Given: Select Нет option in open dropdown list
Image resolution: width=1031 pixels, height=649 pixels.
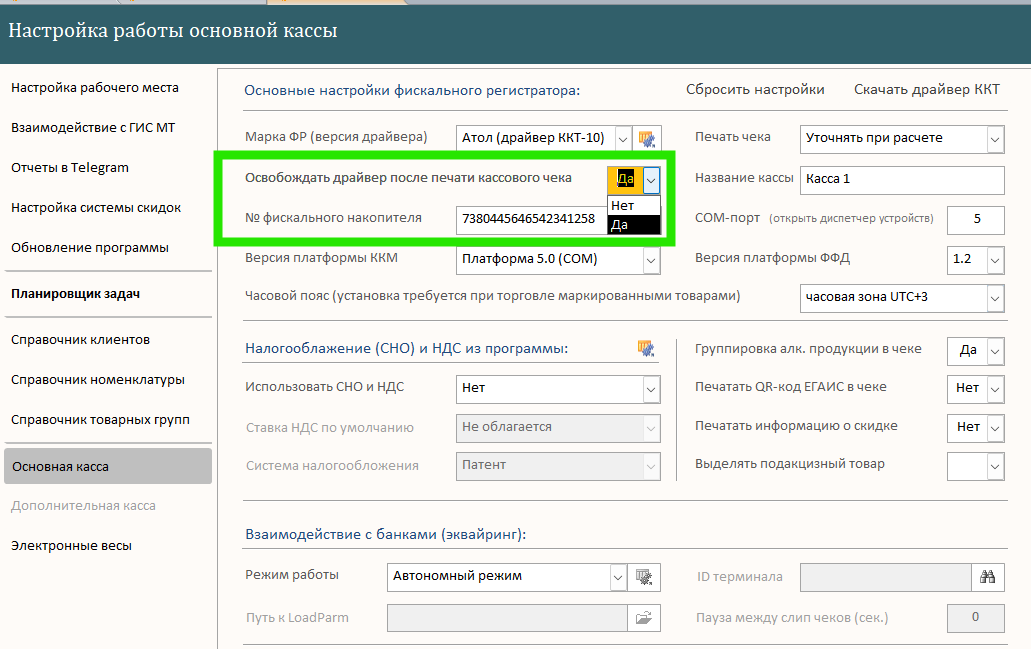Looking at the screenshot, I should click(634, 206).
